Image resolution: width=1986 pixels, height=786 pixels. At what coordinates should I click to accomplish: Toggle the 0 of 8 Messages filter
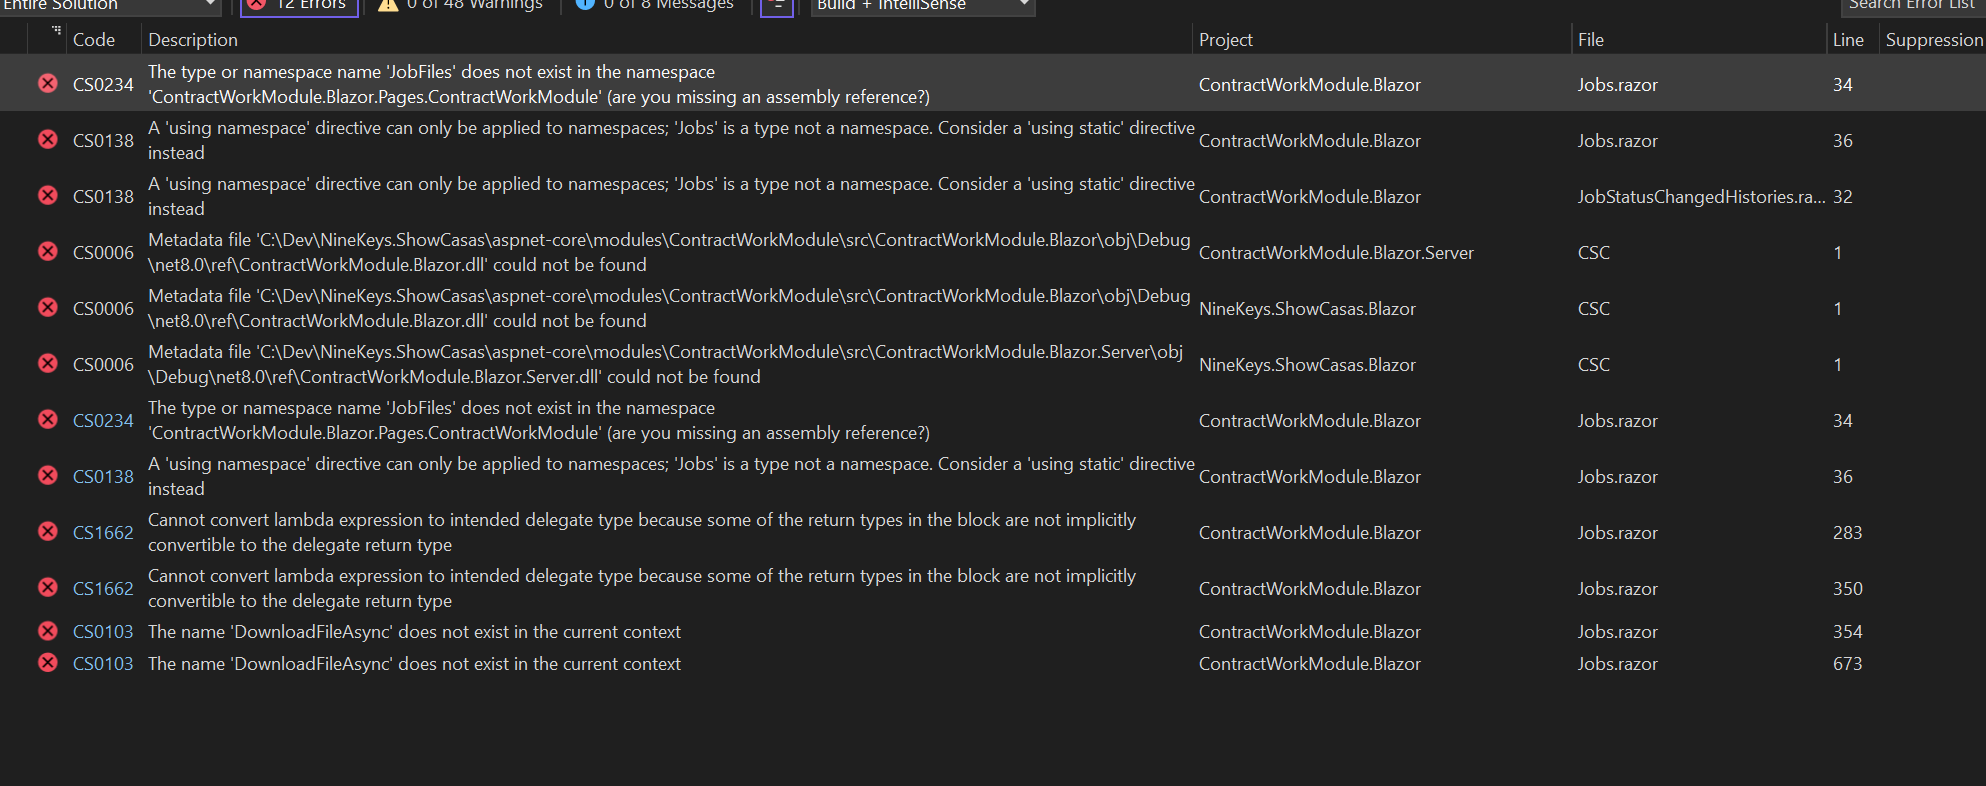pyautogui.click(x=655, y=6)
